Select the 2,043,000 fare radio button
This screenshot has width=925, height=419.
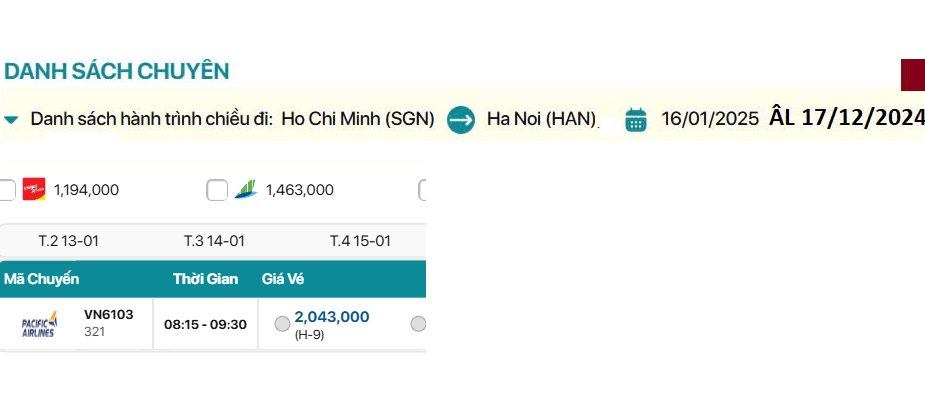coord(282,324)
